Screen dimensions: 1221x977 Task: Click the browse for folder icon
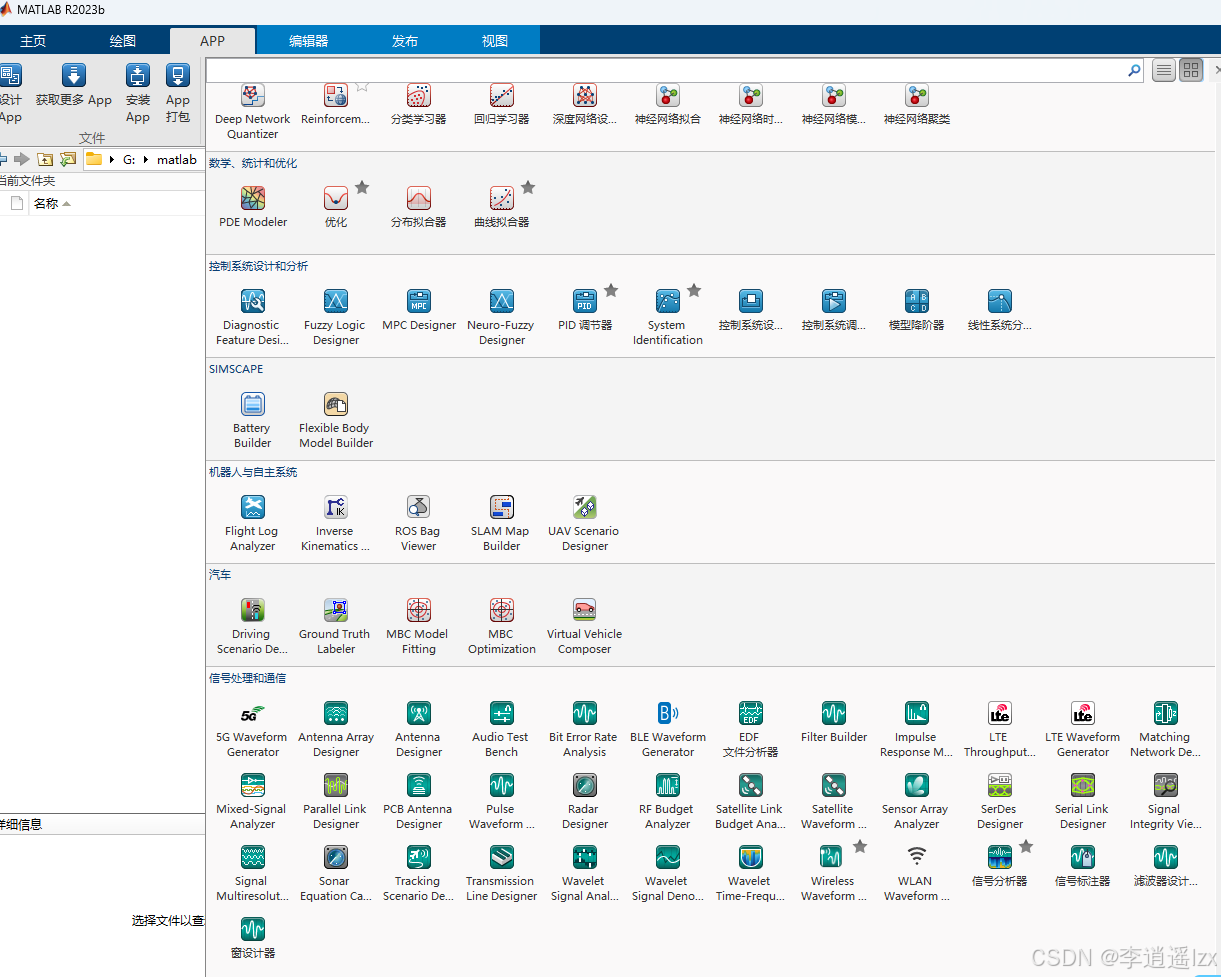pos(68,159)
